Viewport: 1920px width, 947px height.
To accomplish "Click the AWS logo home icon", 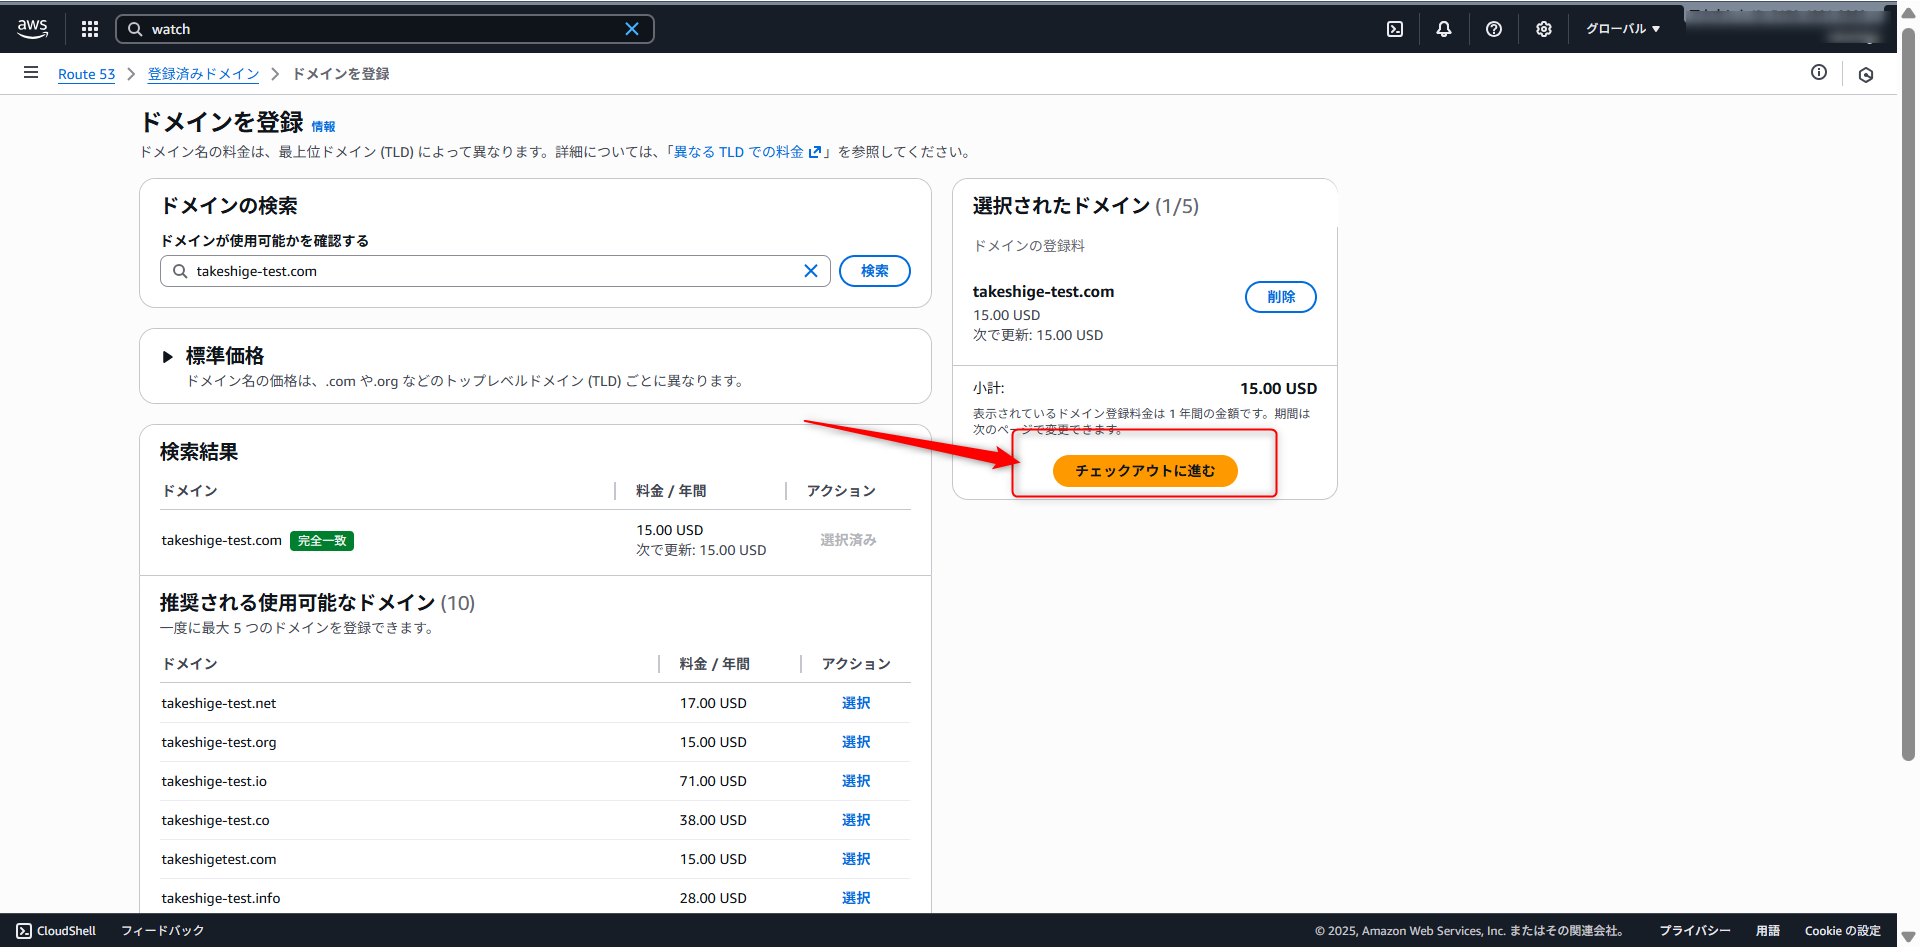I will (32, 29).
